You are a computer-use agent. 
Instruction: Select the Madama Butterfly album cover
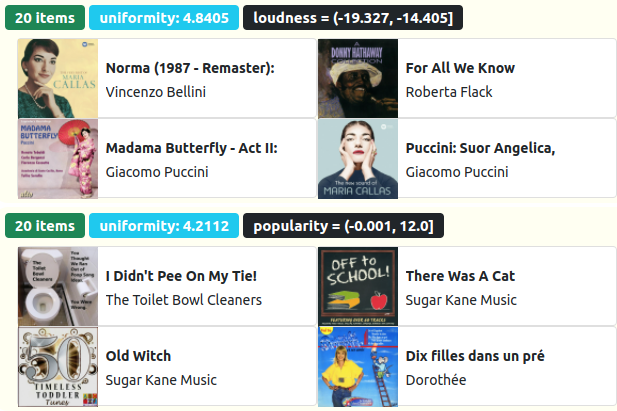pyautogui.click(x=58, y=159)
